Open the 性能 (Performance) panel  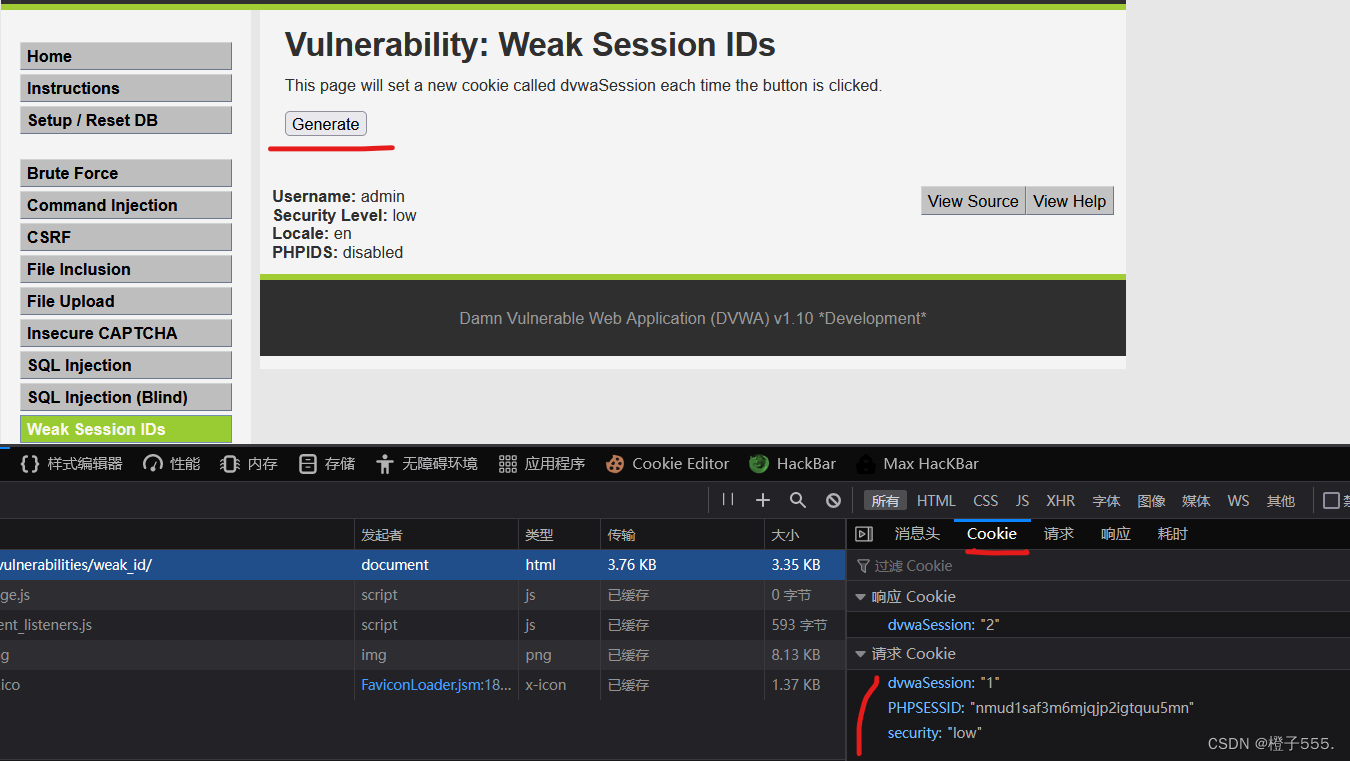click(170, 463)
